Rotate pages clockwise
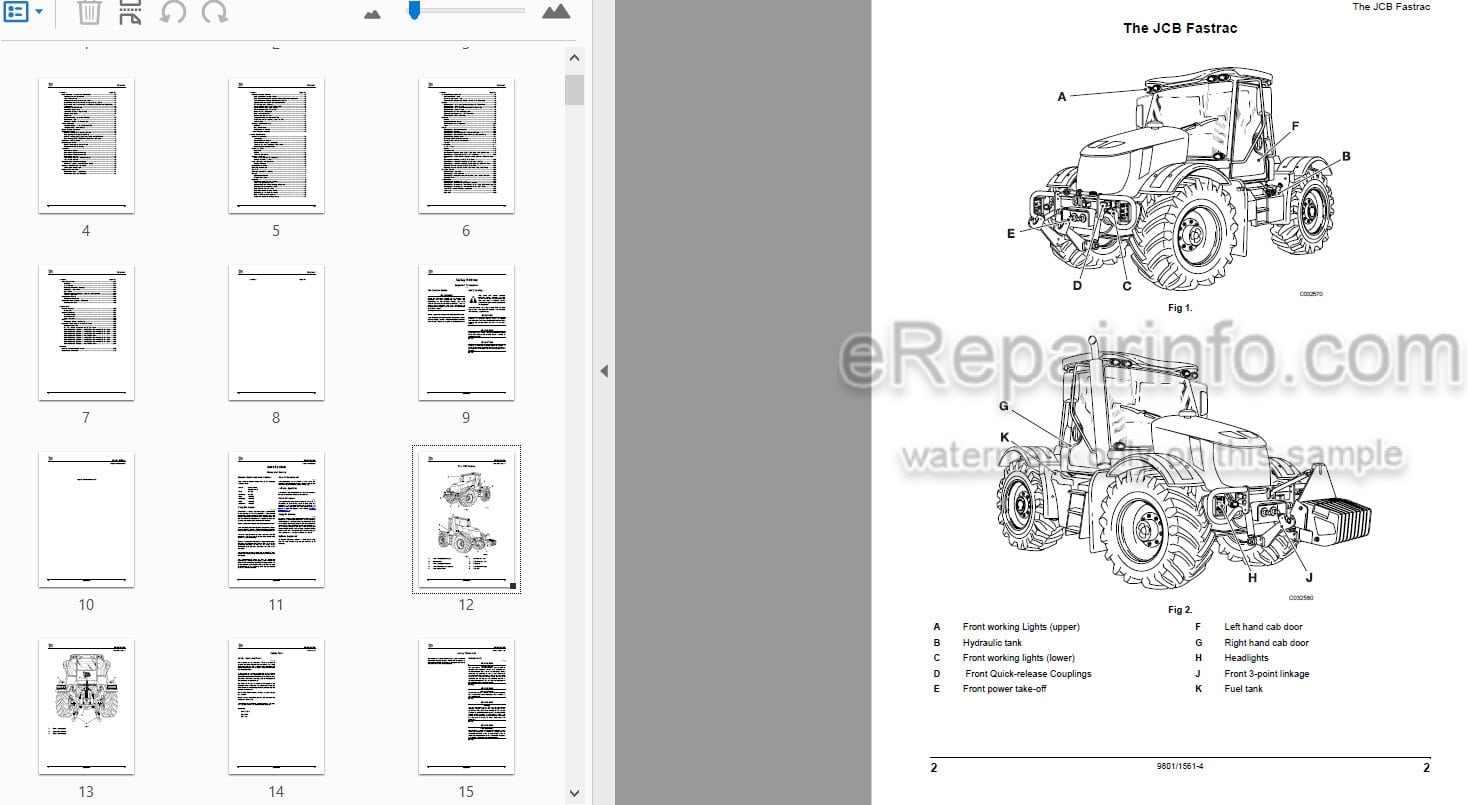Screen dimensions: 1468x805 click(214, 12)
